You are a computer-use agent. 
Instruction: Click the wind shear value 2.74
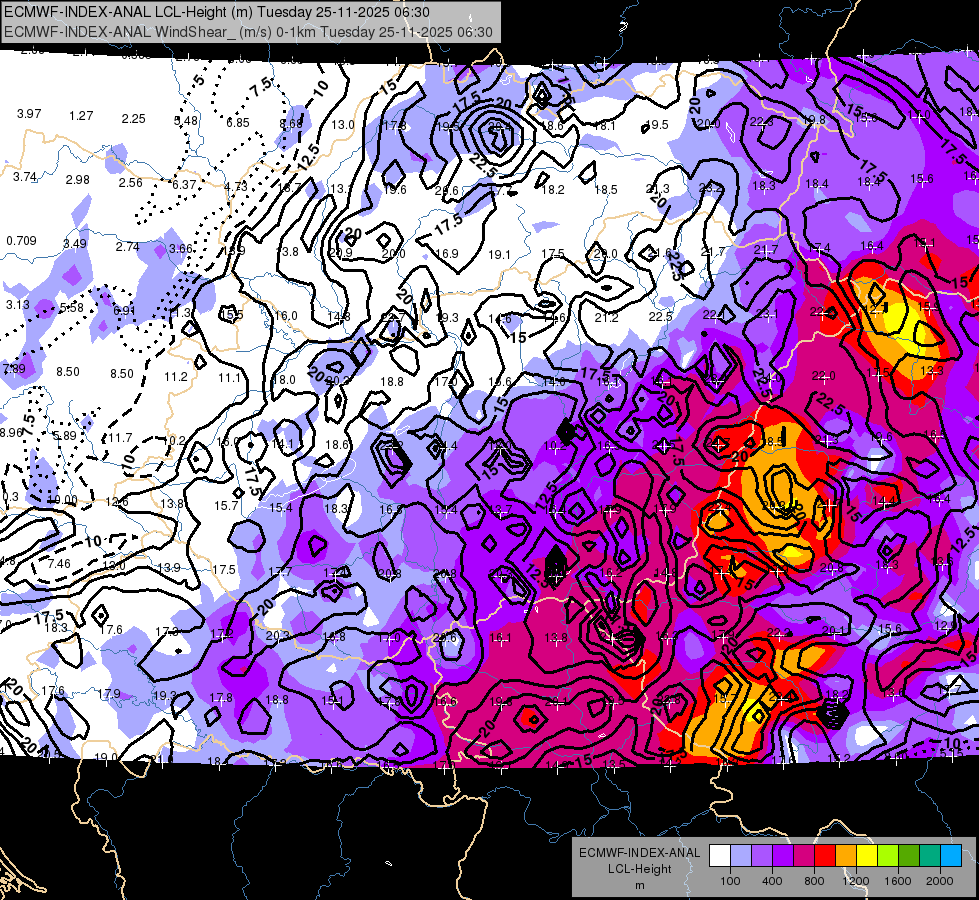[127, 247]
